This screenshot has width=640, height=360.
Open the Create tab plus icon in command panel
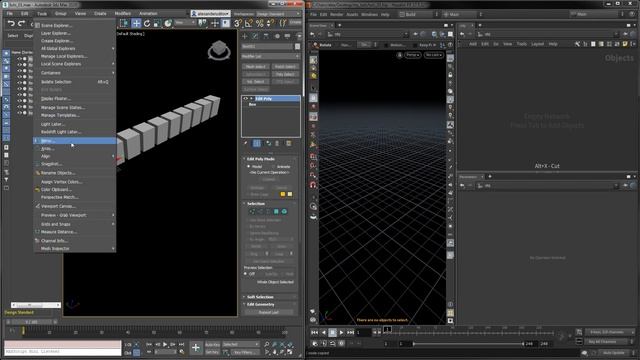pyautogui.click(x=245, y=36)
